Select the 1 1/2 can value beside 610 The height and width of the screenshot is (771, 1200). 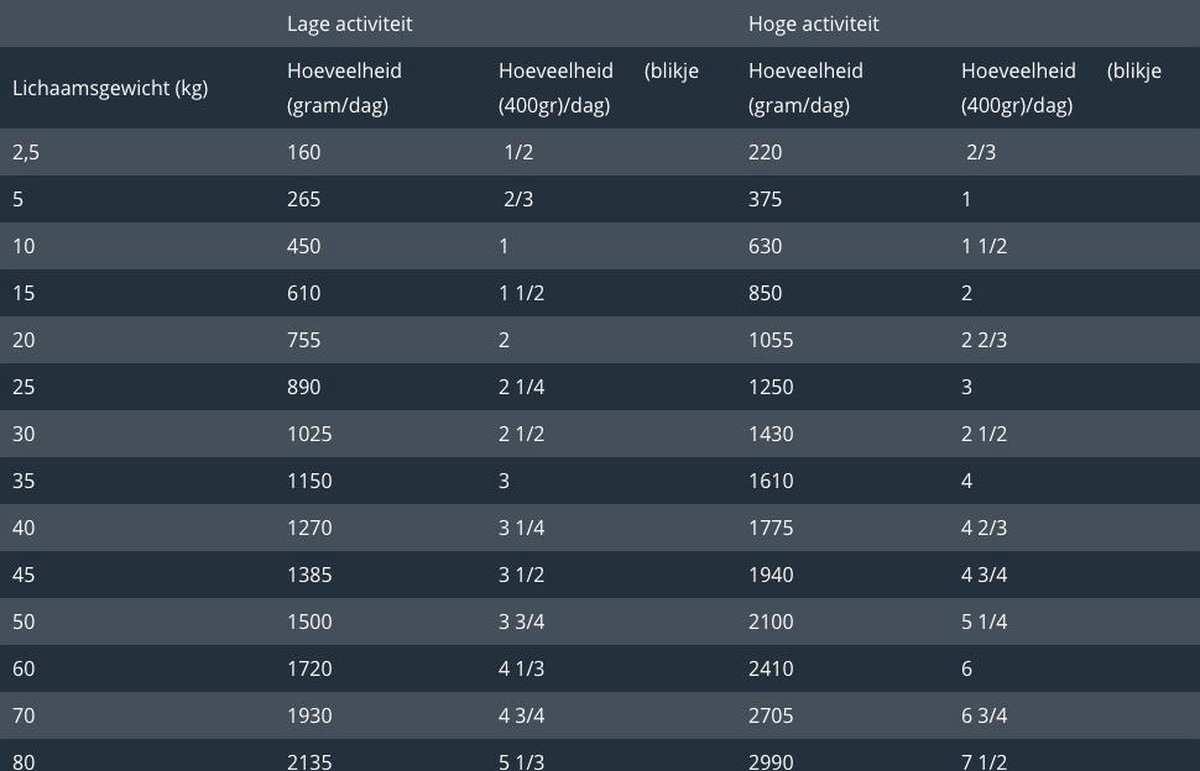pyautogui.click(x=521, y=293)
